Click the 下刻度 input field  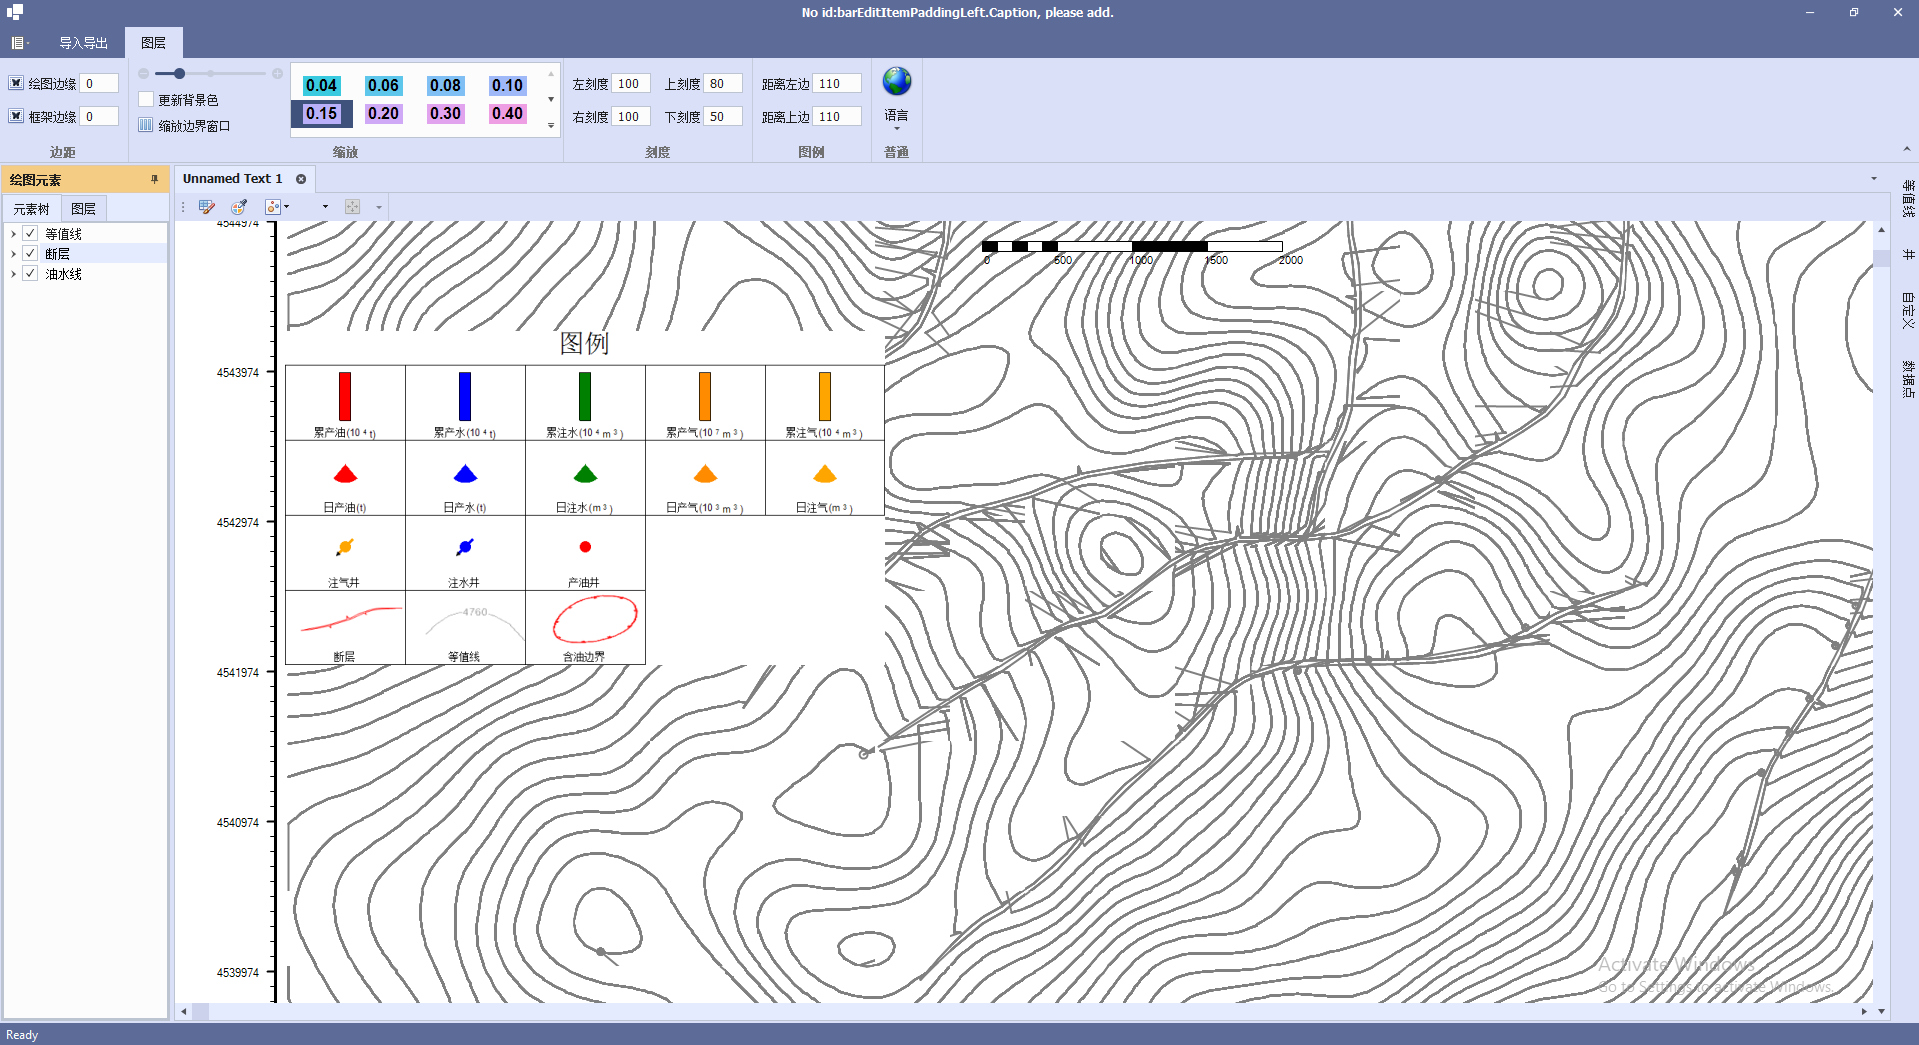tap(723, 116)
